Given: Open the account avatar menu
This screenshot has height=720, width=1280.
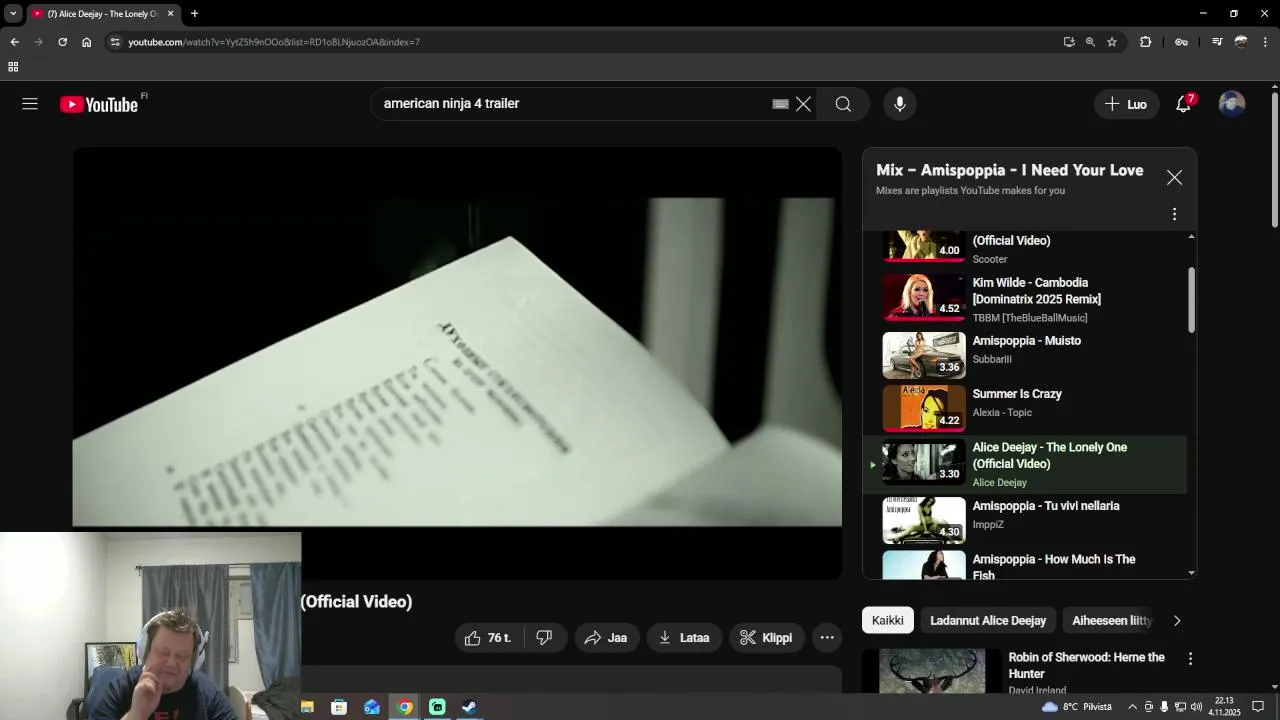Looking at the screenshot, I should pos(1232,104).
